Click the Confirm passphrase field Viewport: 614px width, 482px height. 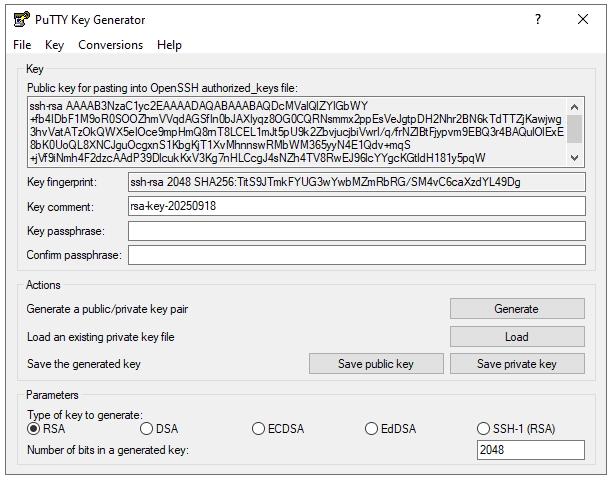[356, 255]
